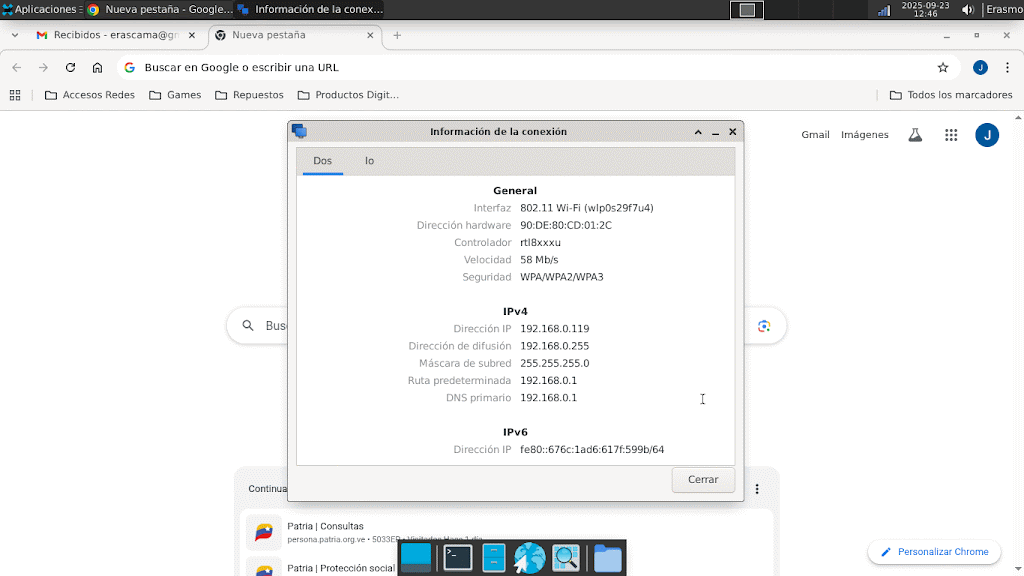Screen dimensions: 1024x576
Task: Open the Erasmo user menu
Action: point(1004,9)
